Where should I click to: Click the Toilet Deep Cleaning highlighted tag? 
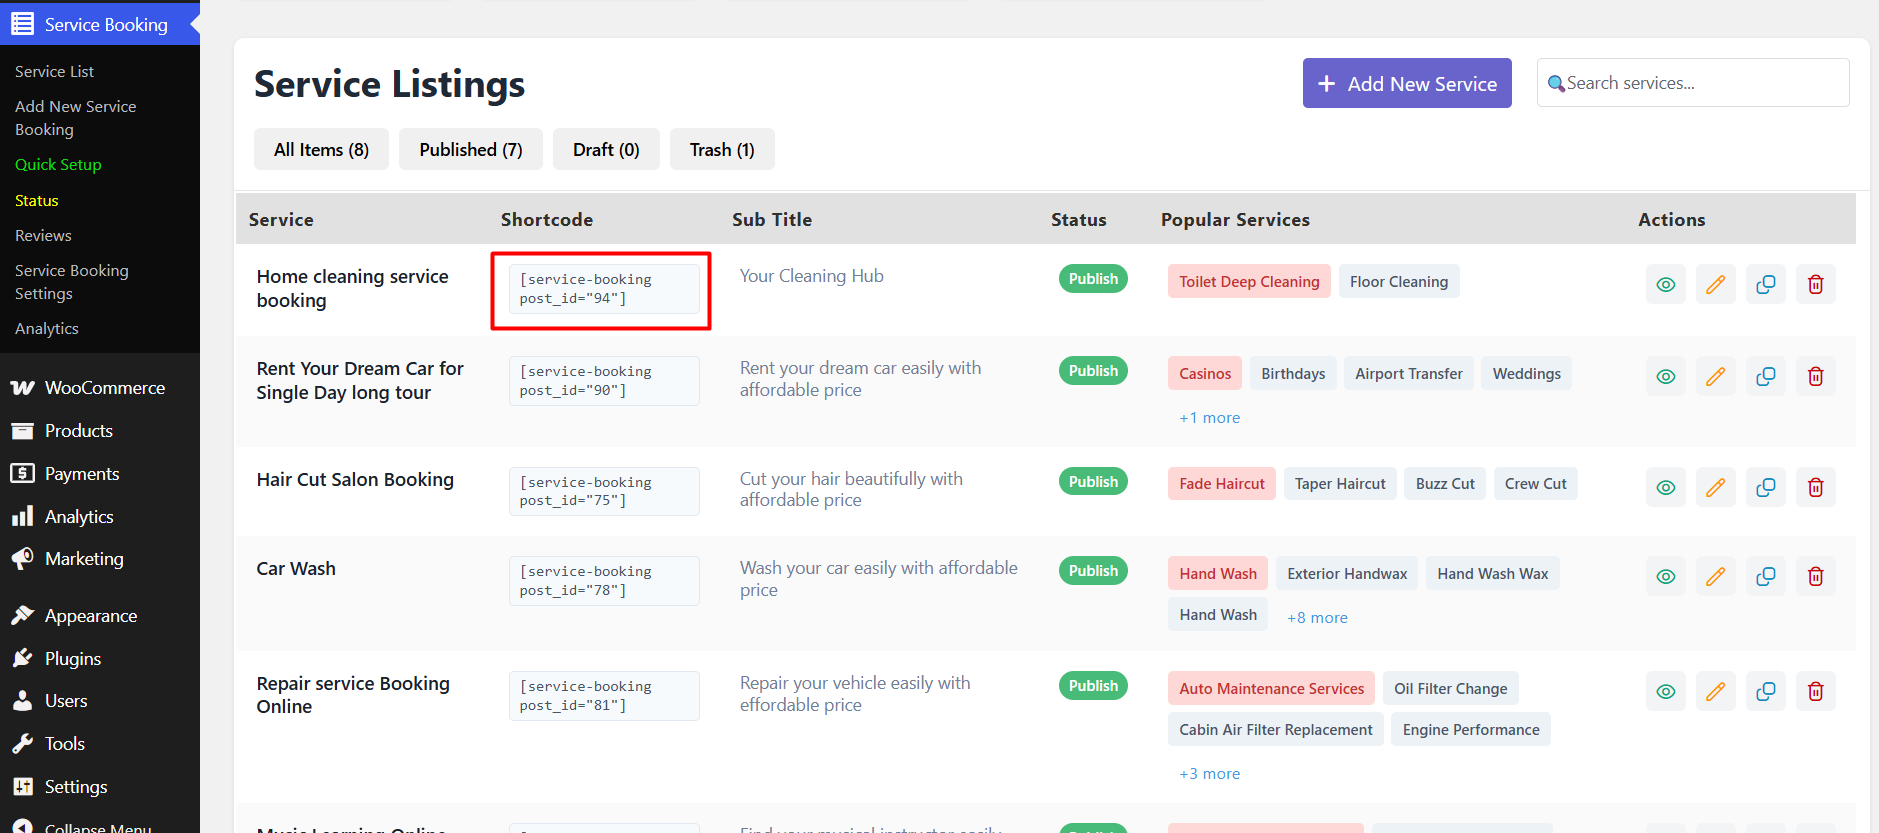coord(1248,282)
